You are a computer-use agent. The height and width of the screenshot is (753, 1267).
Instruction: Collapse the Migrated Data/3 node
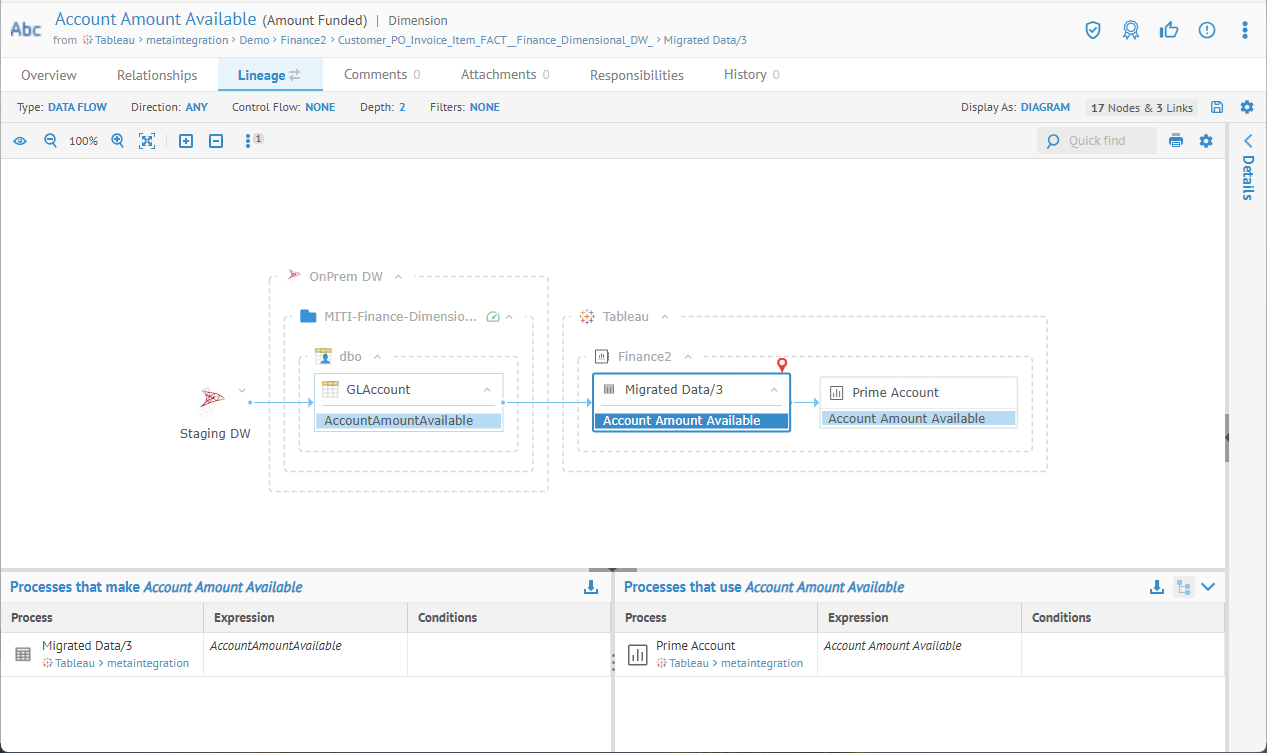(774, 390)
